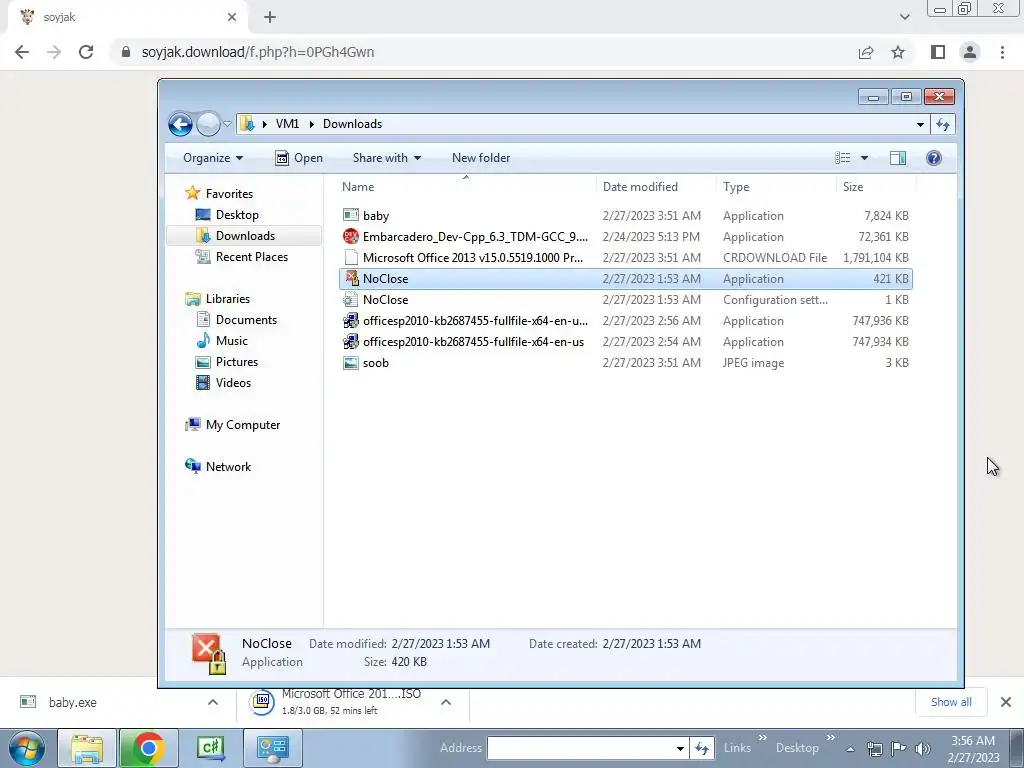Open options chevron for baby.exe download
Image resolution: width=1024 pixels, height=768 pixels.
(x=213, y=703)
